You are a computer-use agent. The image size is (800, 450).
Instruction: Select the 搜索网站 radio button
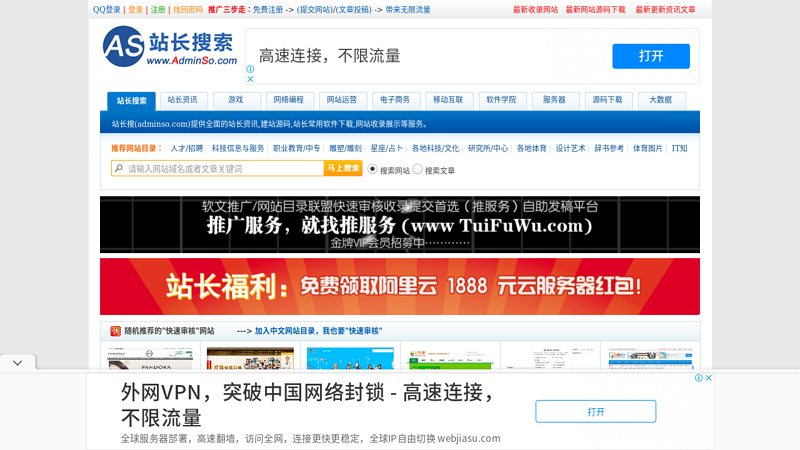pyautogui.click(x=372, y=169)
